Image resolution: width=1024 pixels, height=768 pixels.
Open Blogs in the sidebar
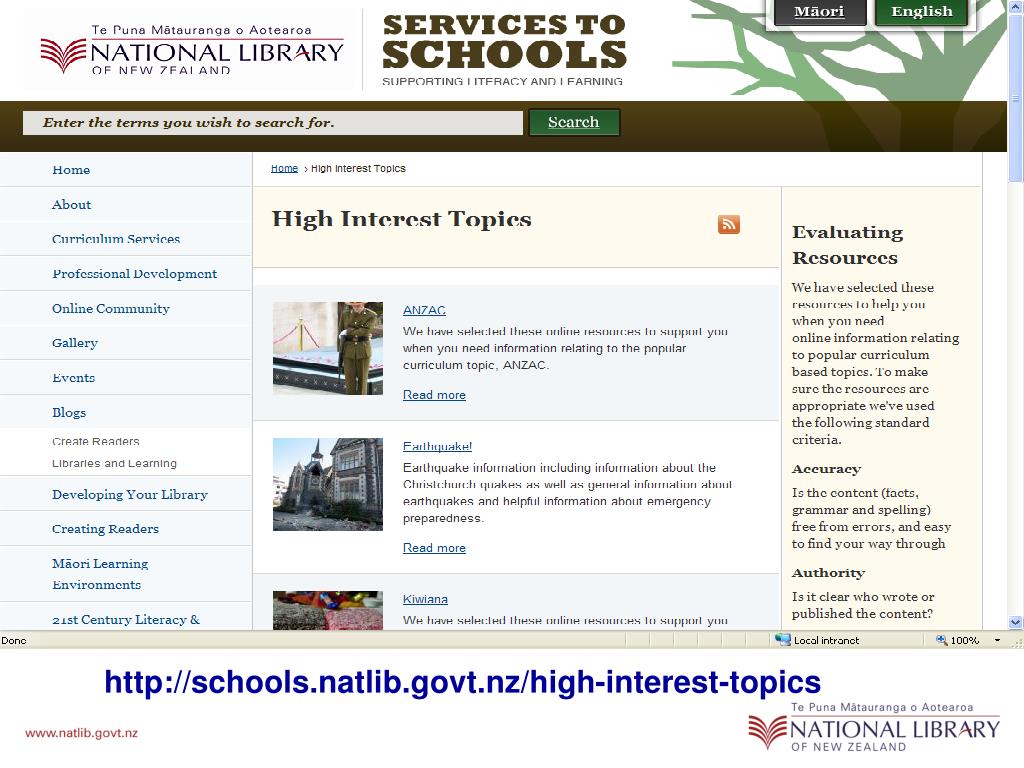pos(69,412)
